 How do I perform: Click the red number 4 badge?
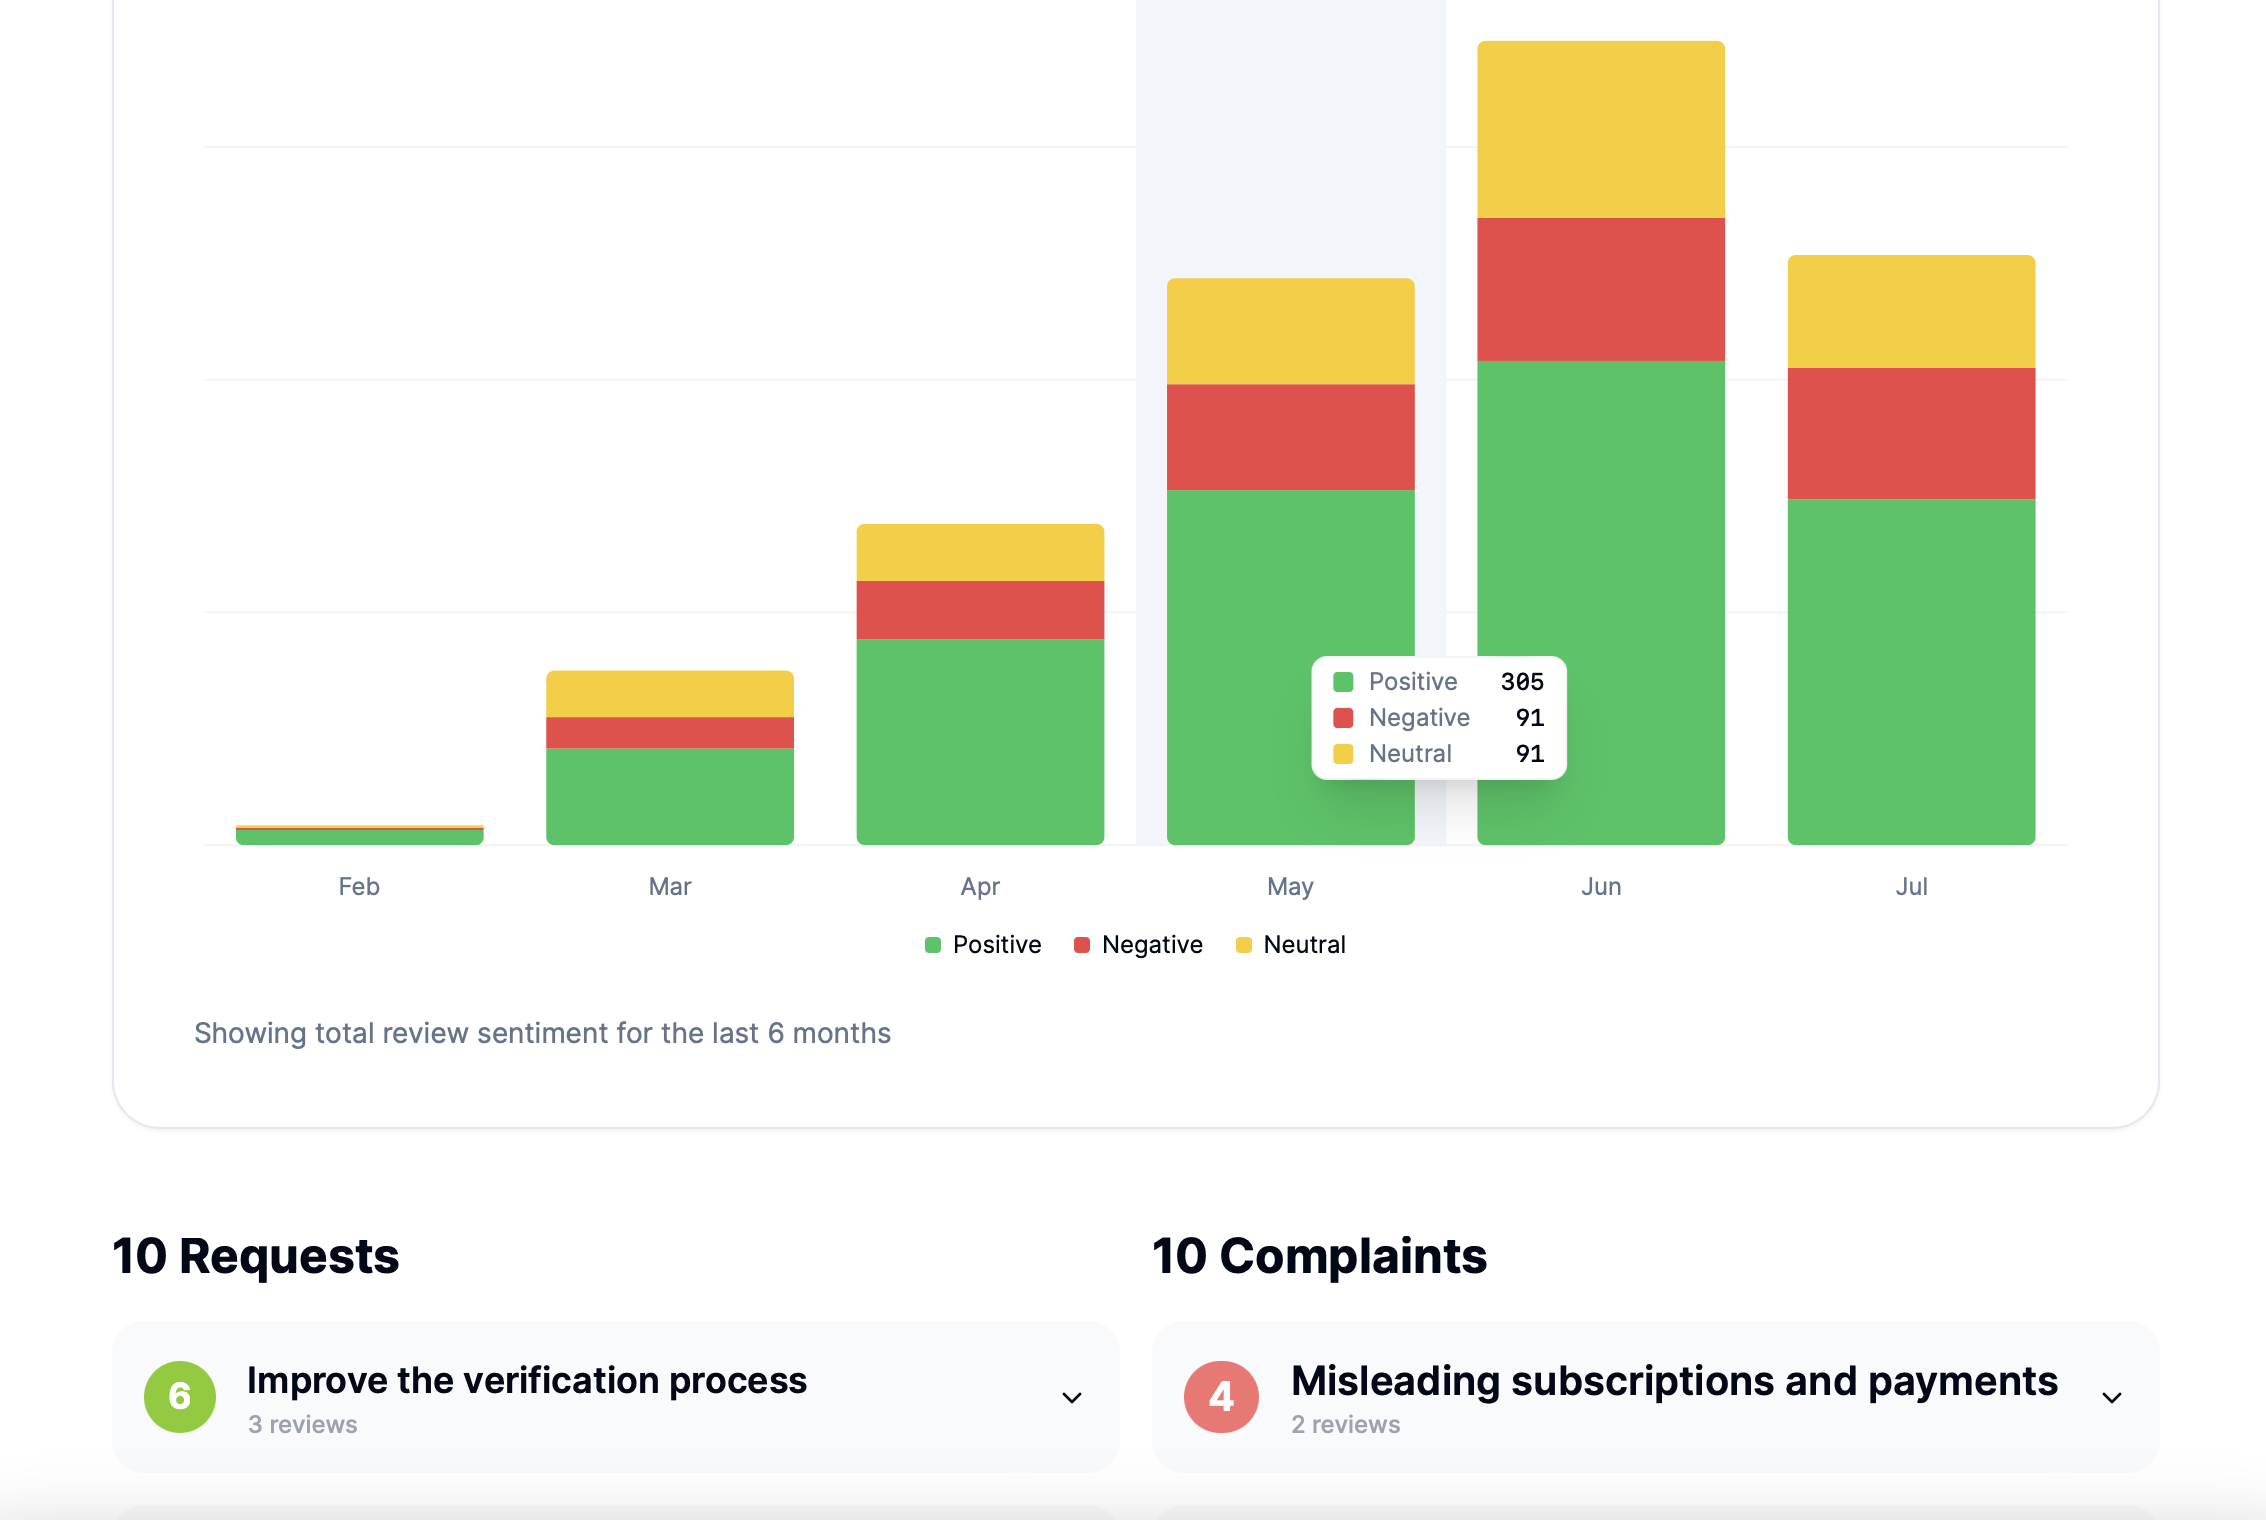[1221, 1397]
